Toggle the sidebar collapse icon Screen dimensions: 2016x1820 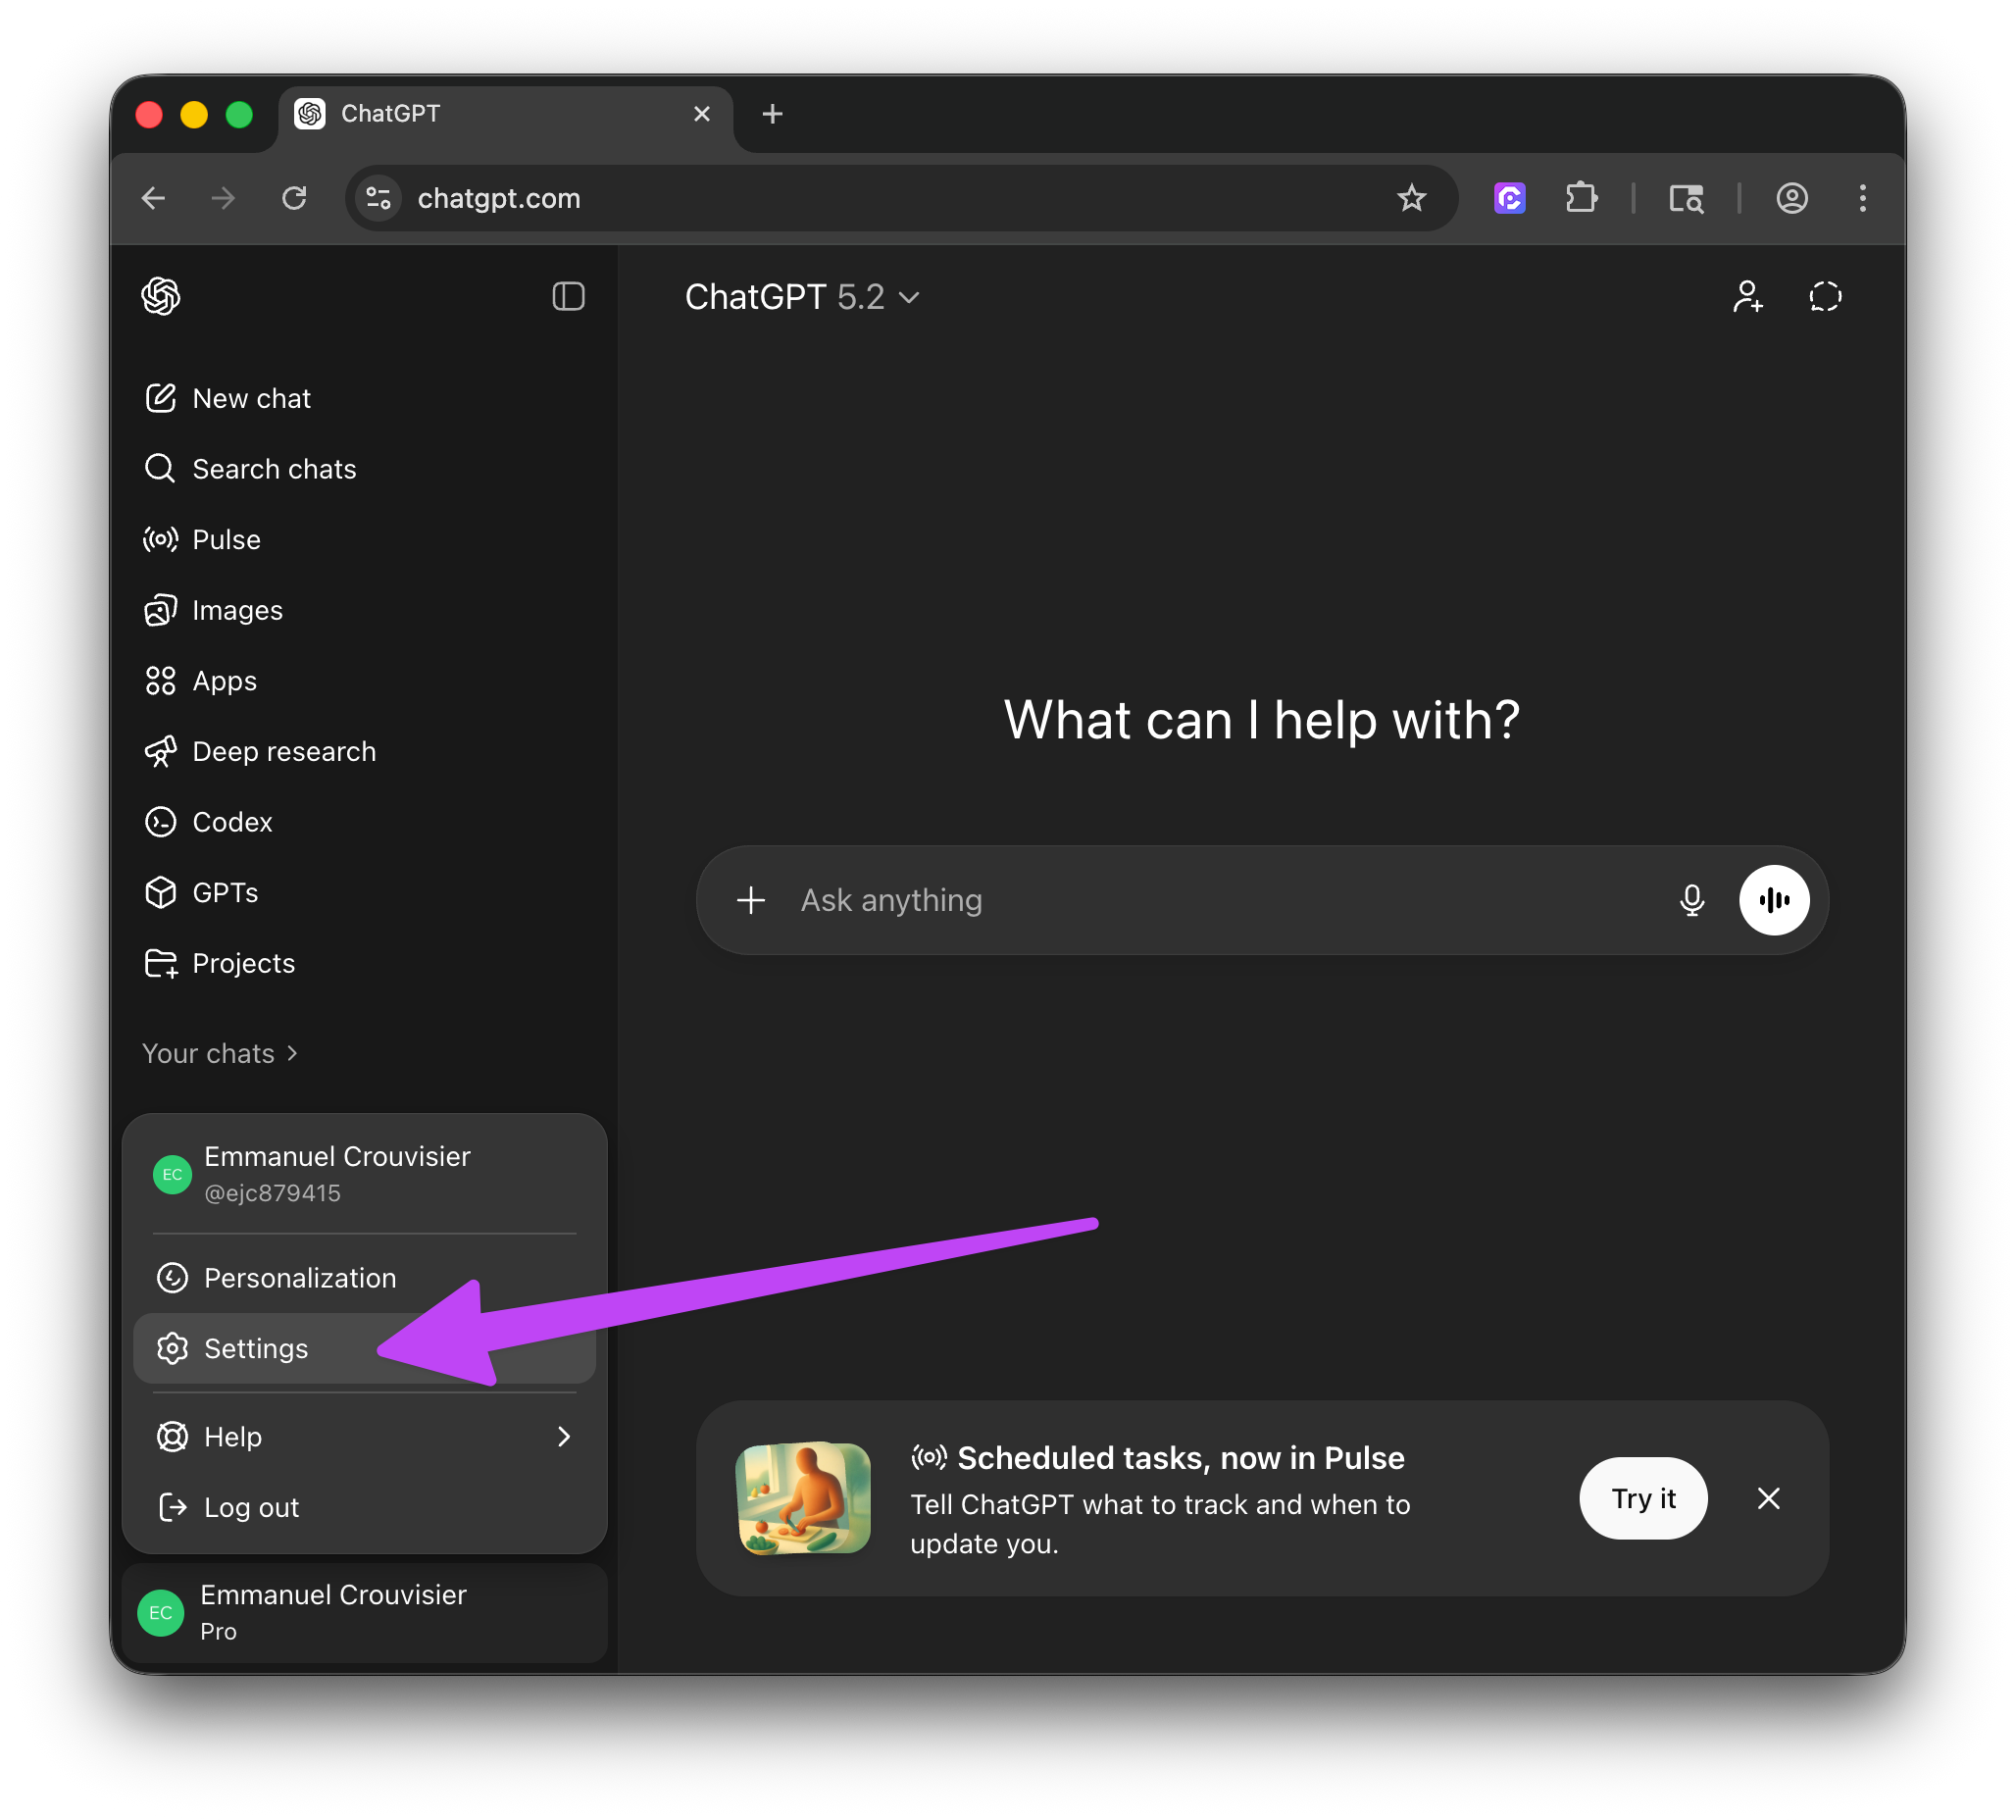pos(568,296)
